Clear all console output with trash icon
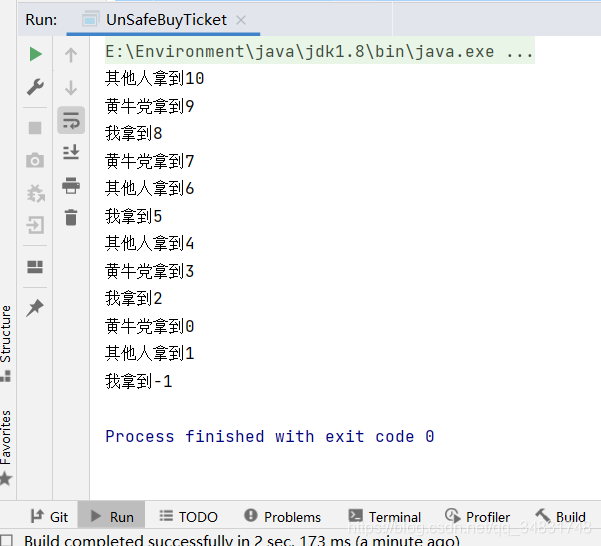 point(71,217)
